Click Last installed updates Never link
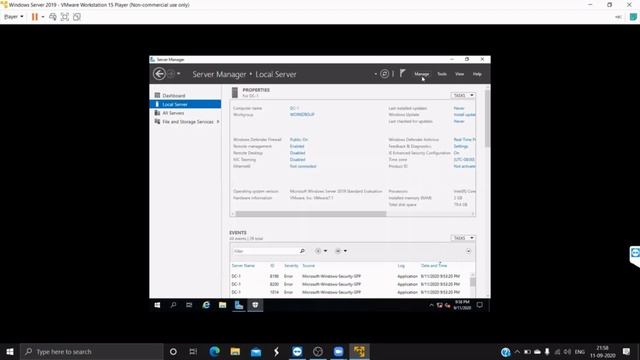The width and height of the screenshot is (640, 360). 459,108
